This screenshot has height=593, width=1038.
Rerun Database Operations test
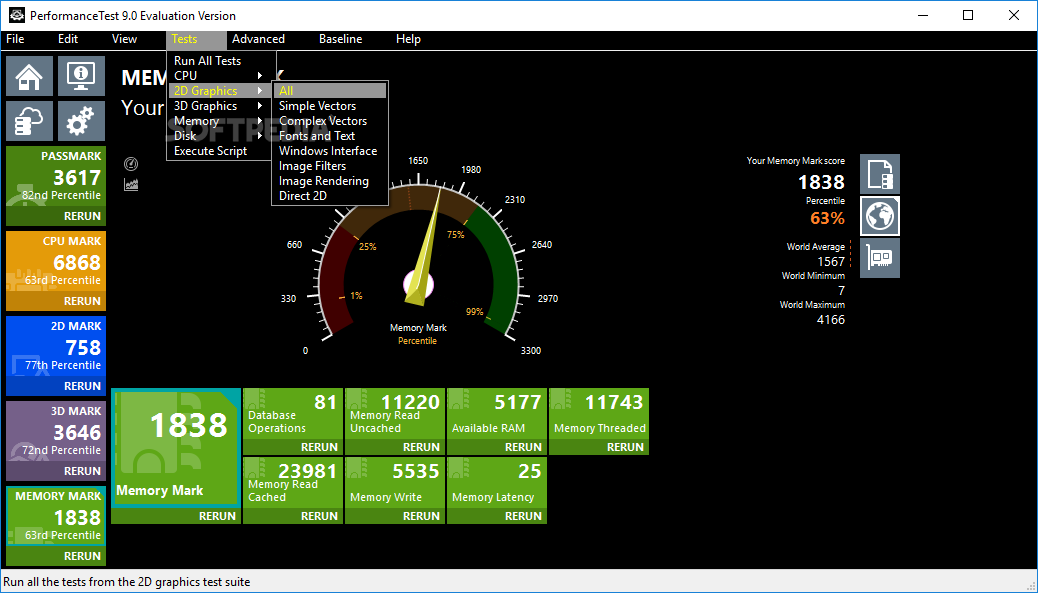click(x=319, y=447)
